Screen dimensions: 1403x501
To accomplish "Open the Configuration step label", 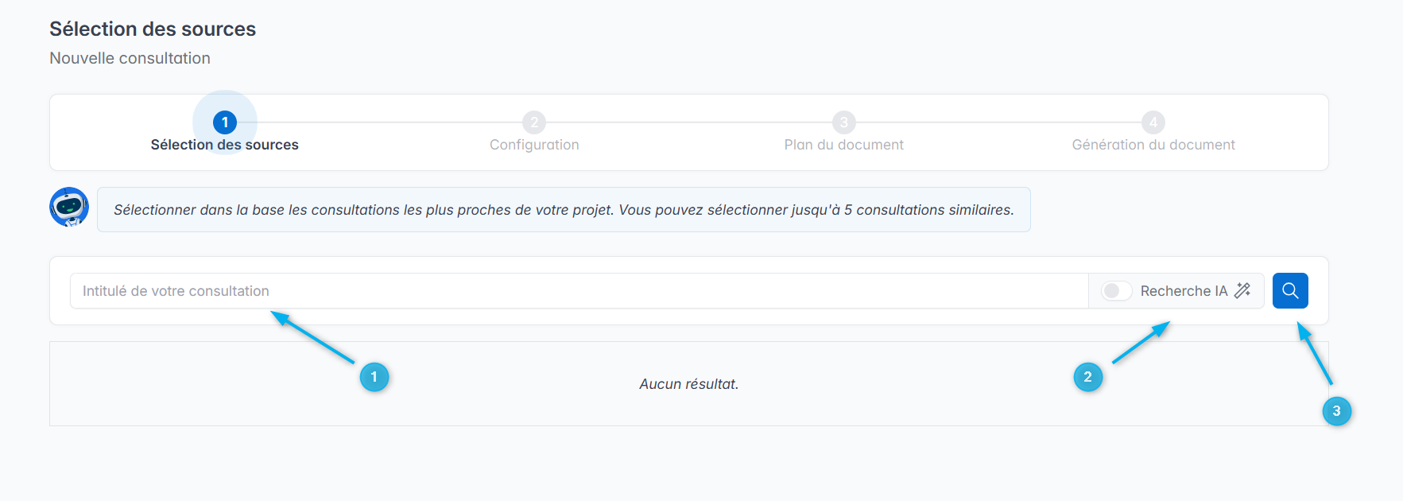I will pos(534,145).
